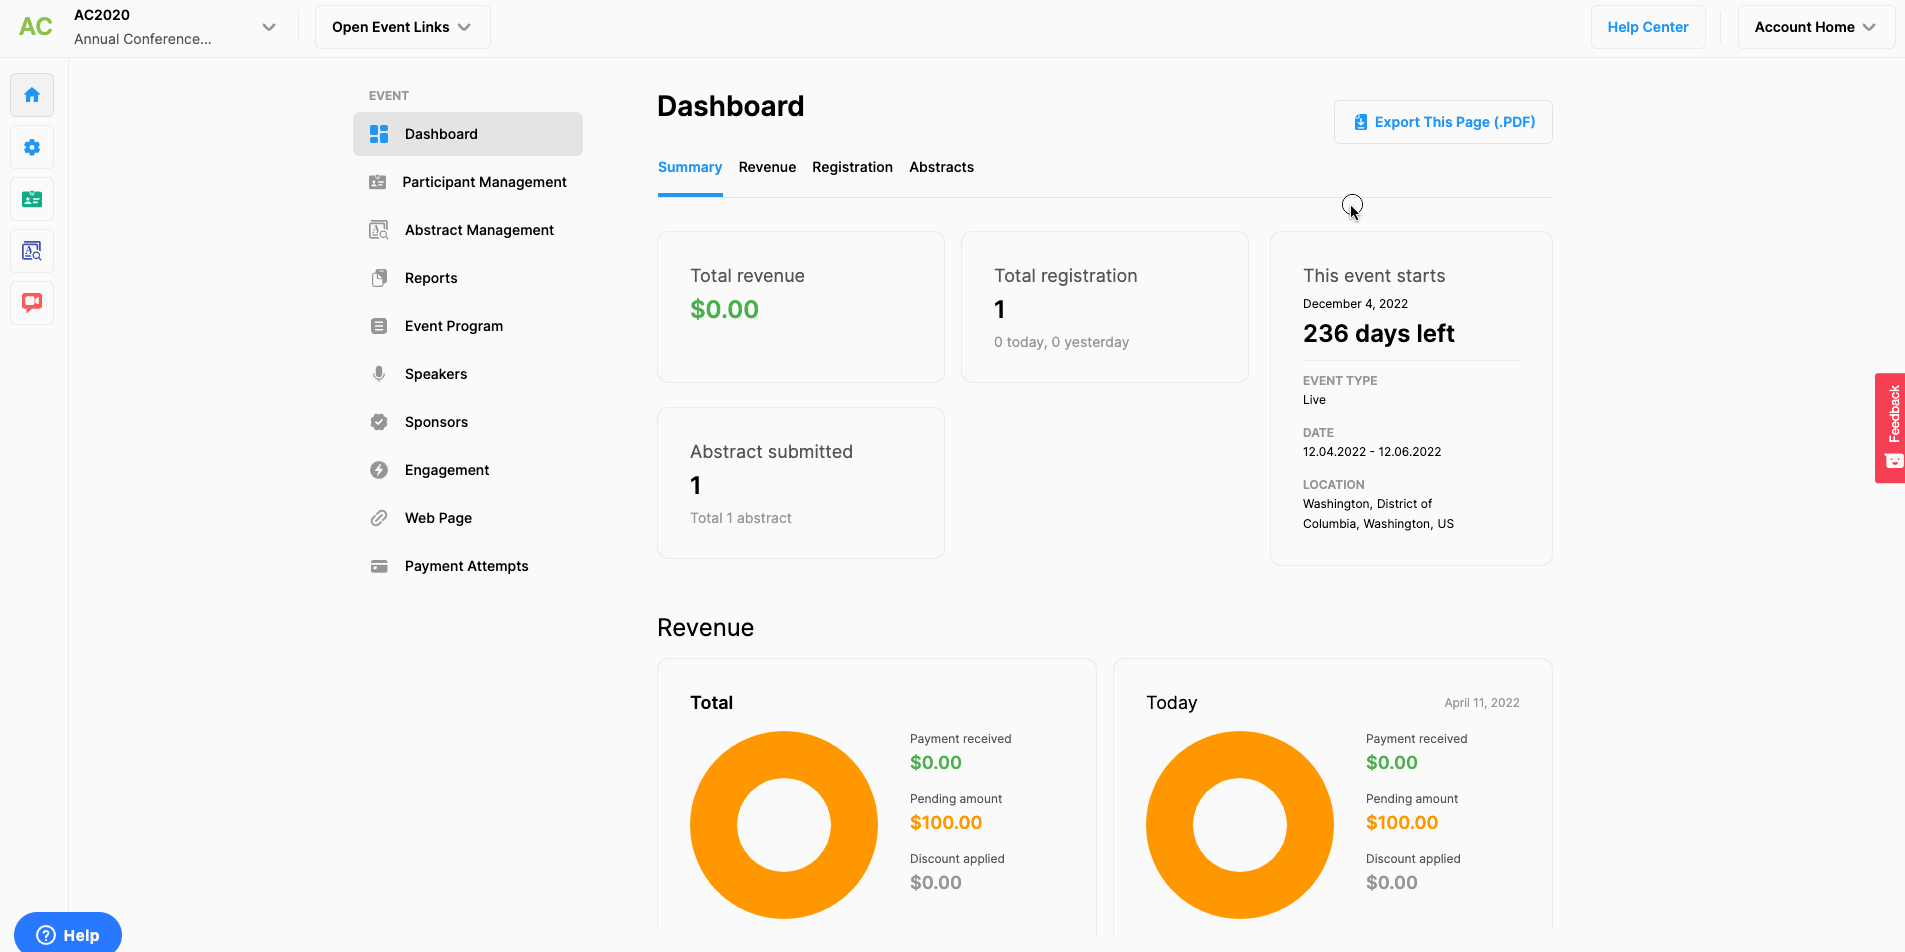The image size is (1905, 952).
Task: Open Participant Management in the sidebar
Action: (484, 182)
